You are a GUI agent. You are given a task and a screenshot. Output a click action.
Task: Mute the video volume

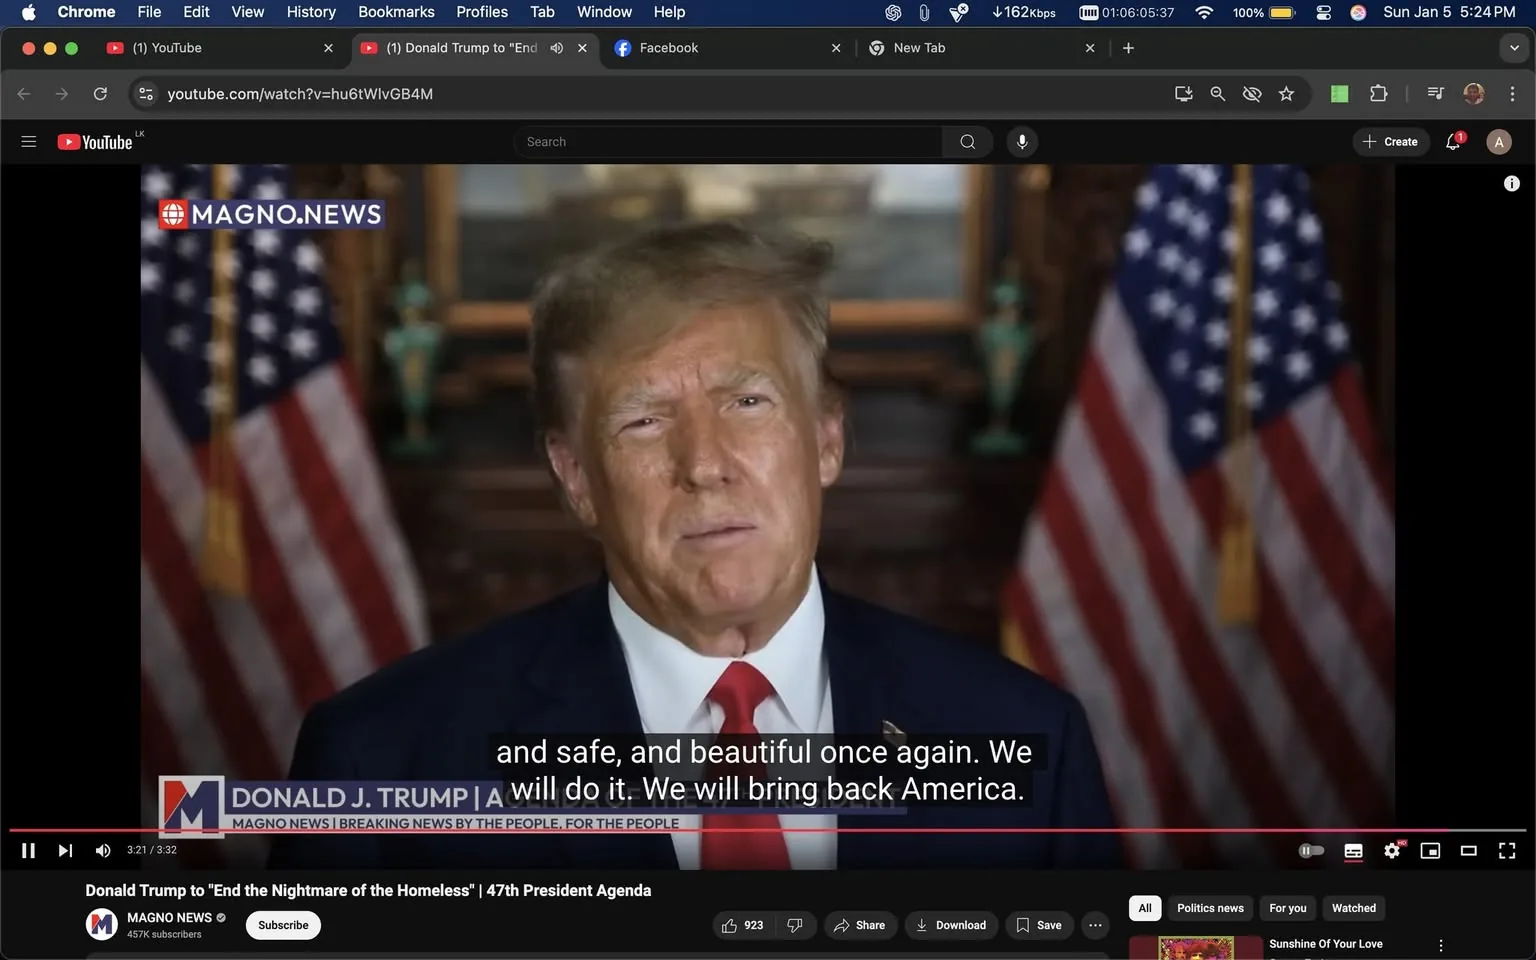click(102, 850)
